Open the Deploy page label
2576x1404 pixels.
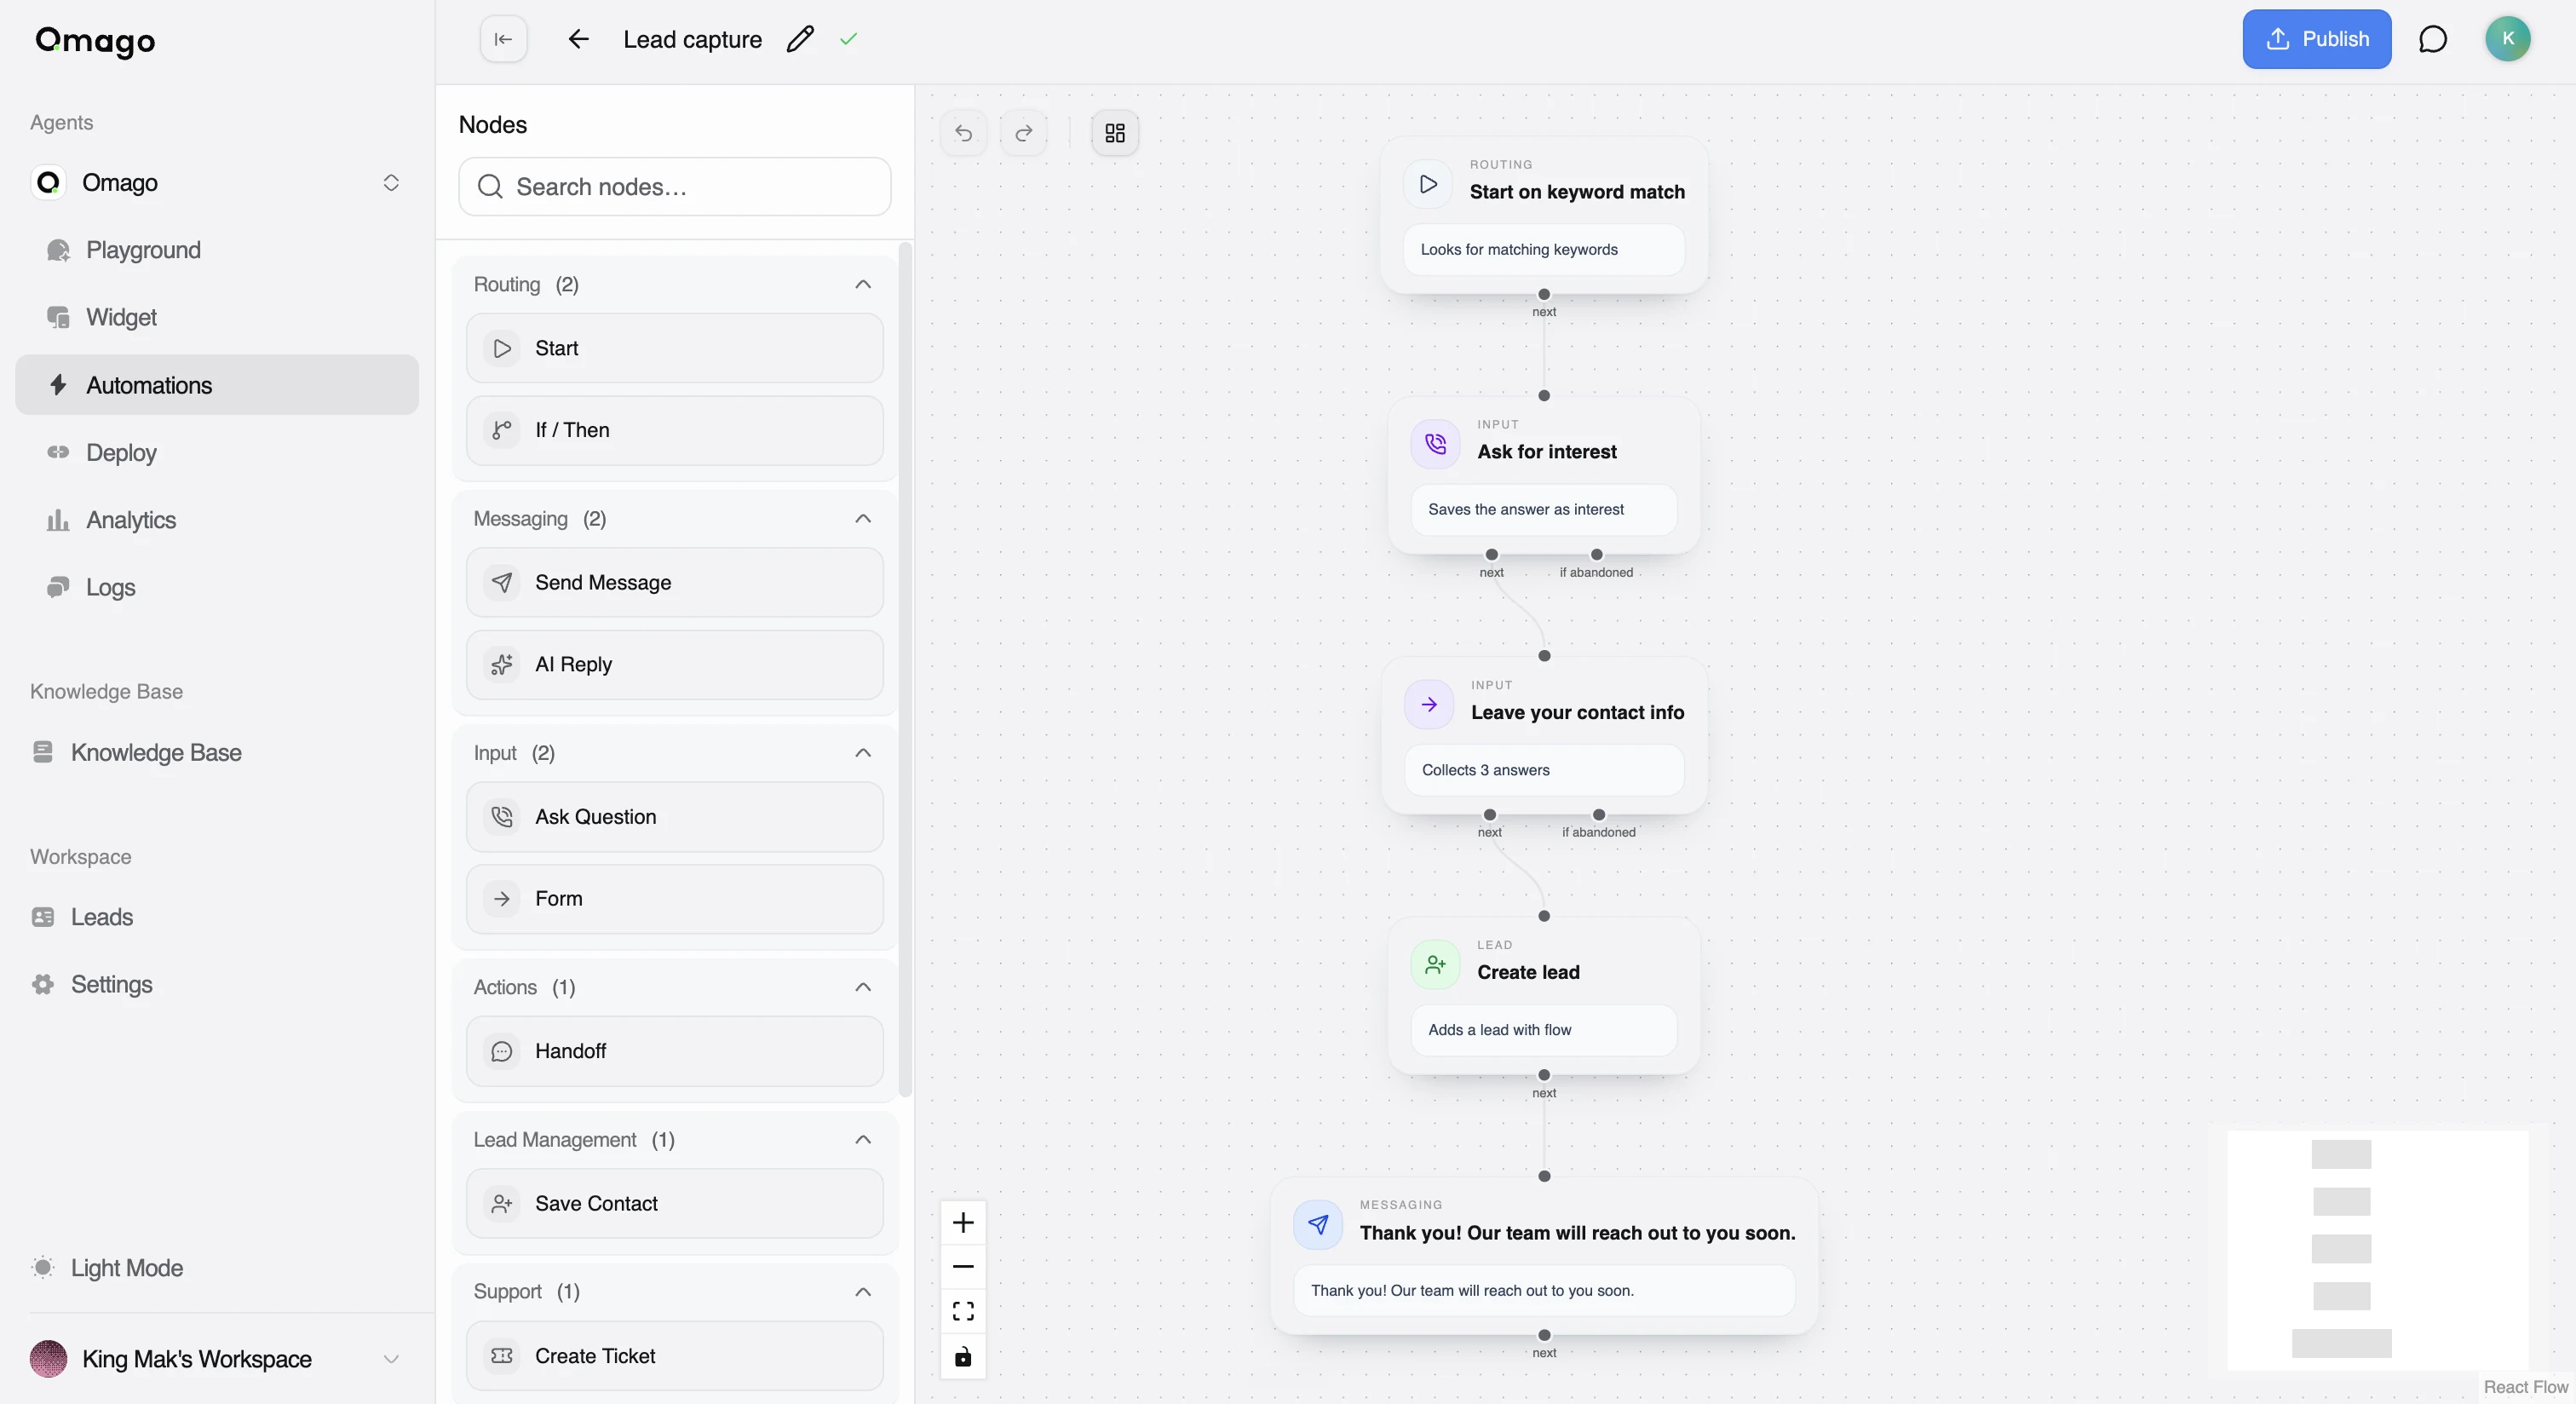(121, 452)
